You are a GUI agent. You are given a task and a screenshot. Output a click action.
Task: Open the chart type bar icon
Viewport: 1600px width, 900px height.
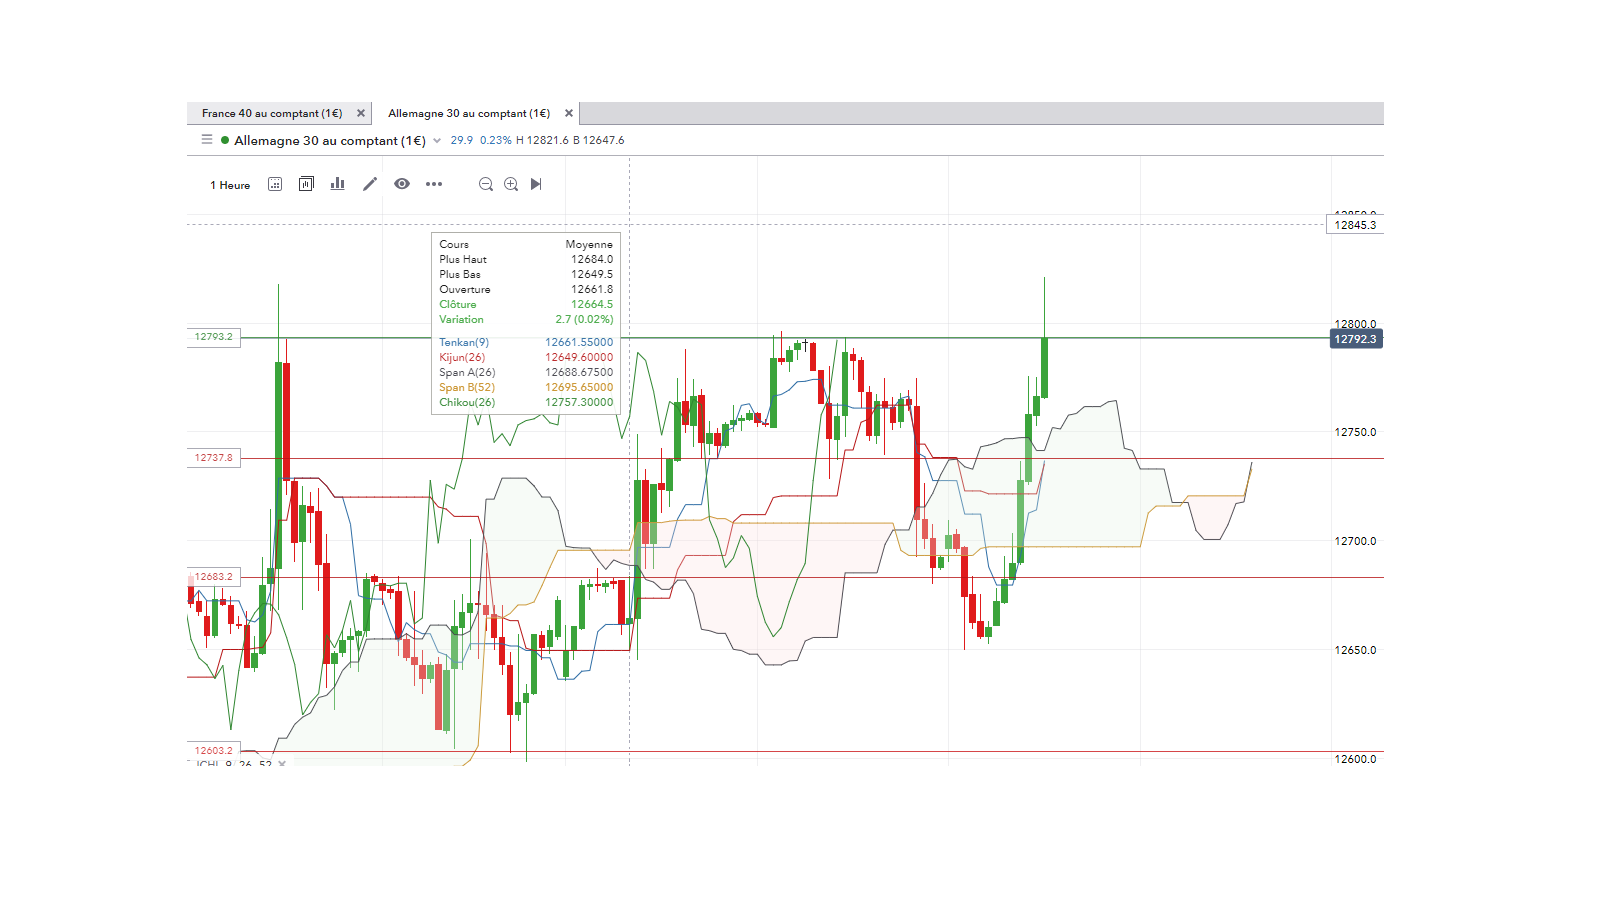coord(338,184)
